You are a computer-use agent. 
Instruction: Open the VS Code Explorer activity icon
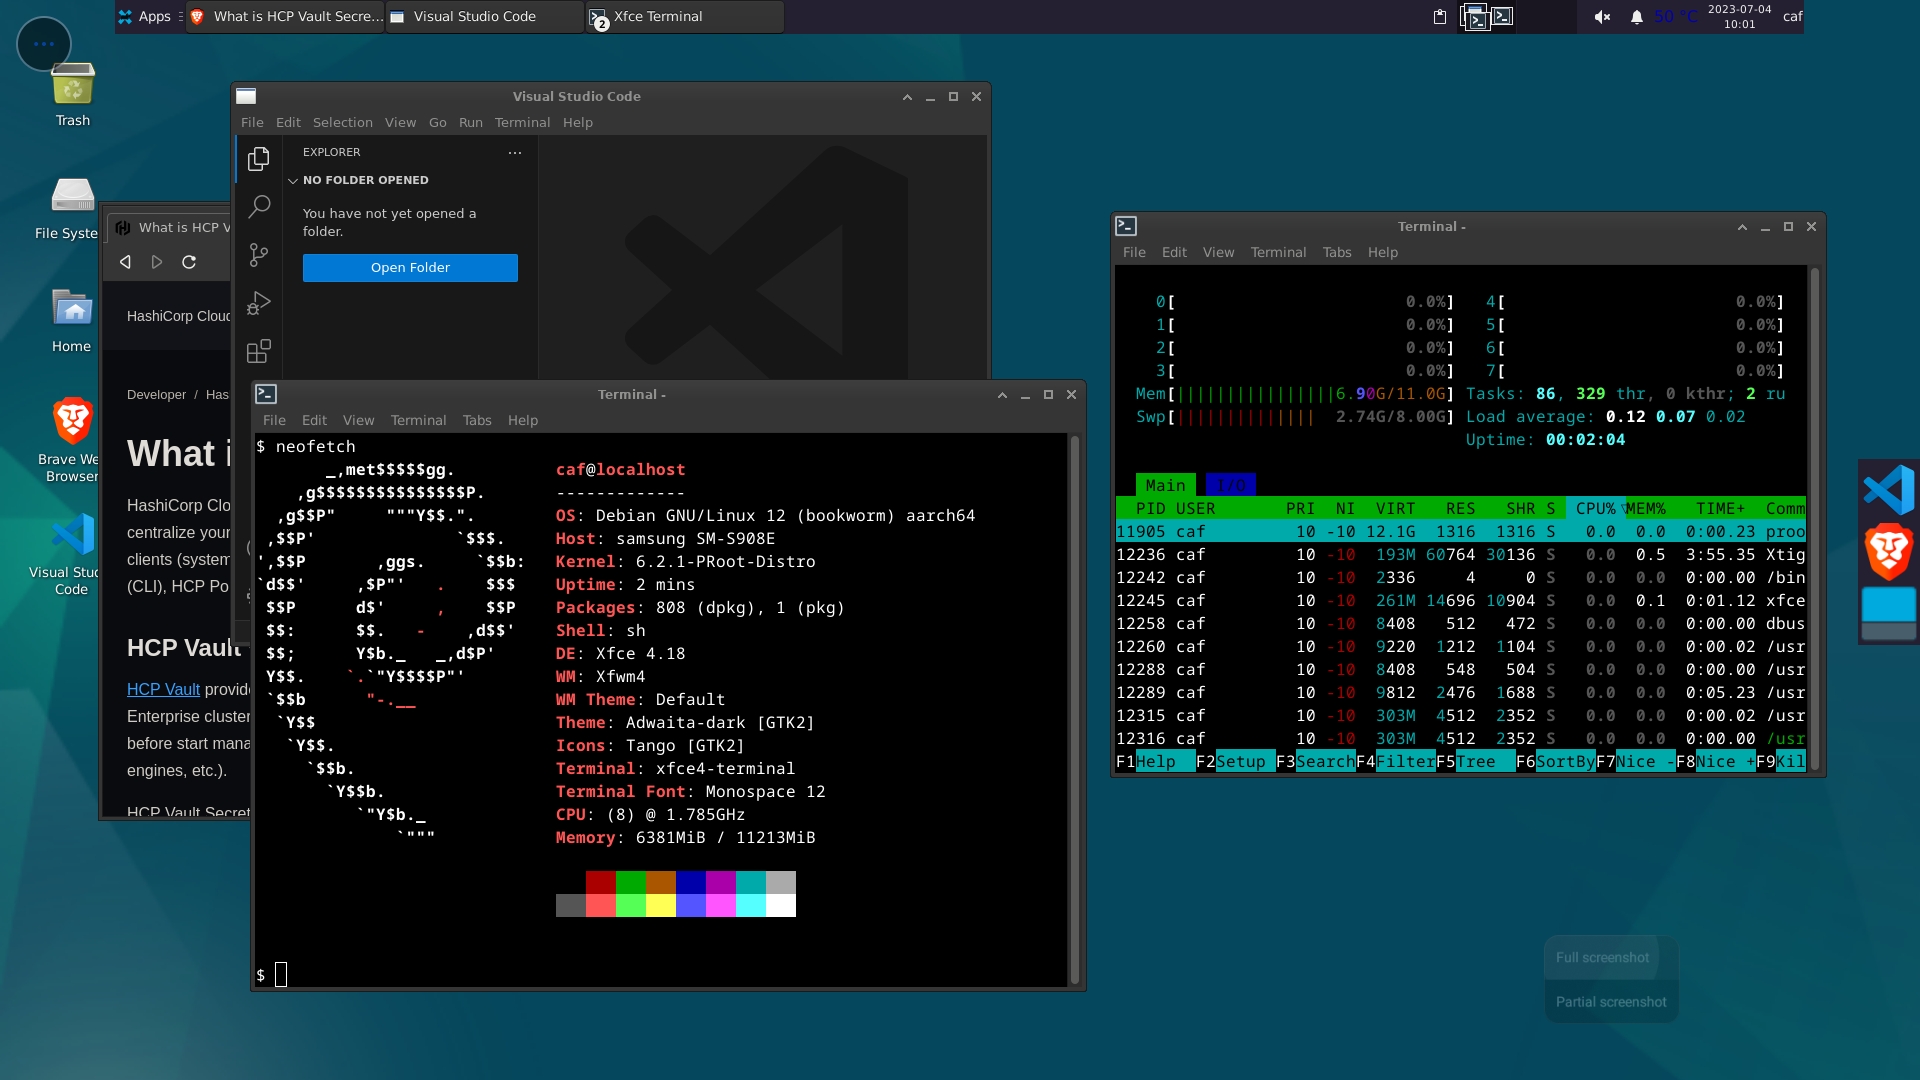(259, 159)
